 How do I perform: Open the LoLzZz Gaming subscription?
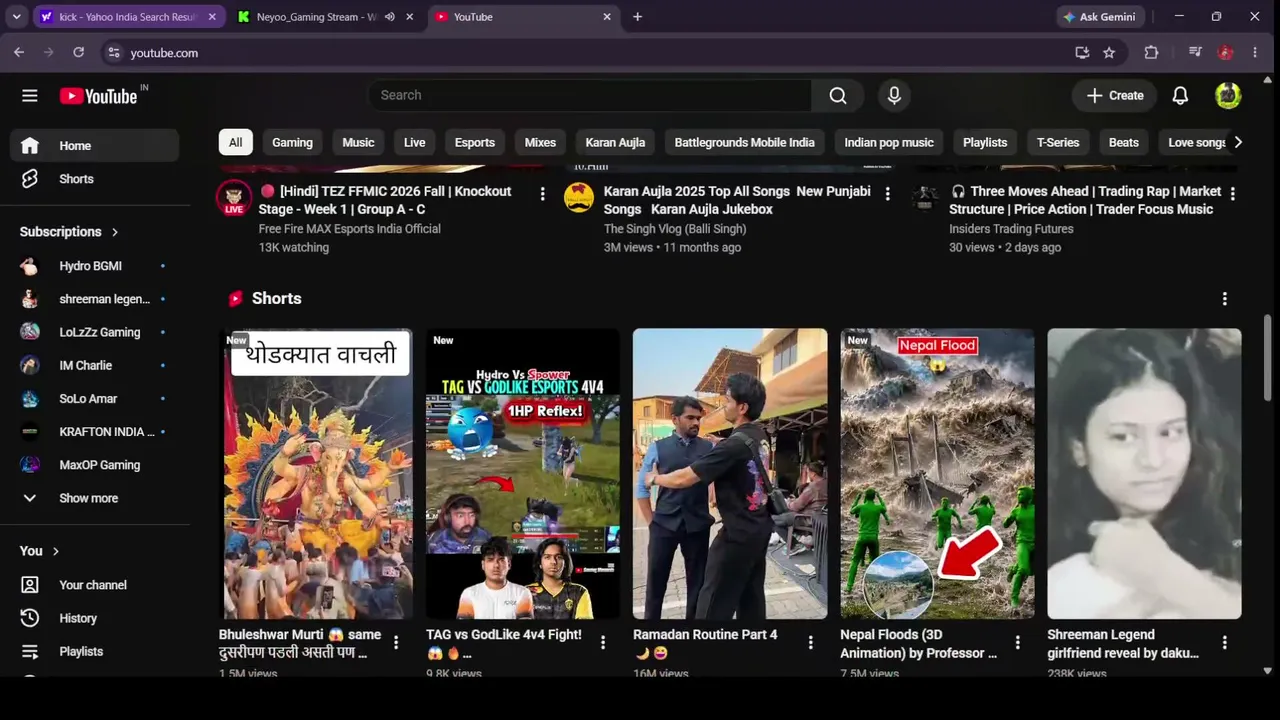point(95,332)
